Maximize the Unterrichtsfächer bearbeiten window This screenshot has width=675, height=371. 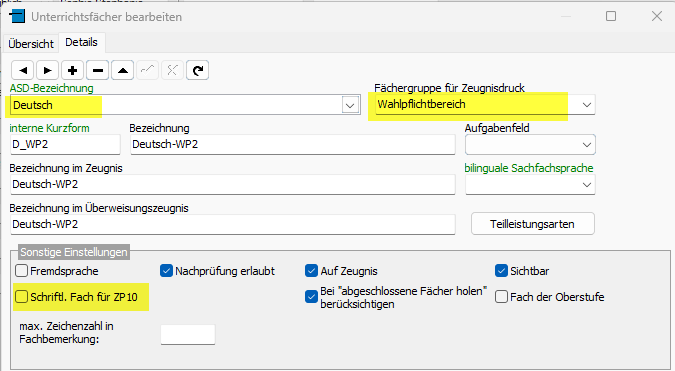pyautogui.click(x=611, y=16)
